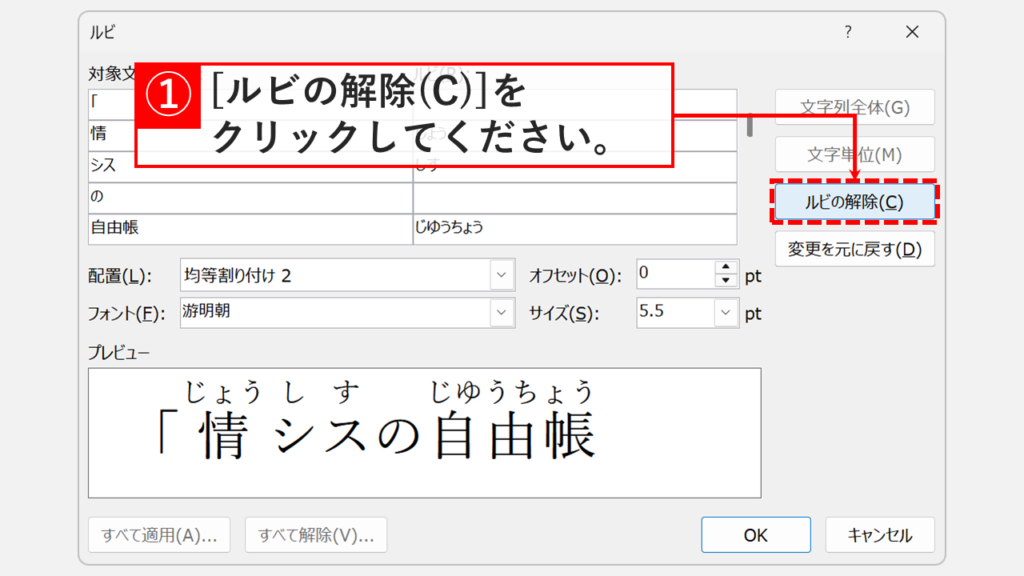Click the 文字単位(M) button
The width and height of the screenshot is (1024, 576).
pyautogui.click(x=854, y=153)
